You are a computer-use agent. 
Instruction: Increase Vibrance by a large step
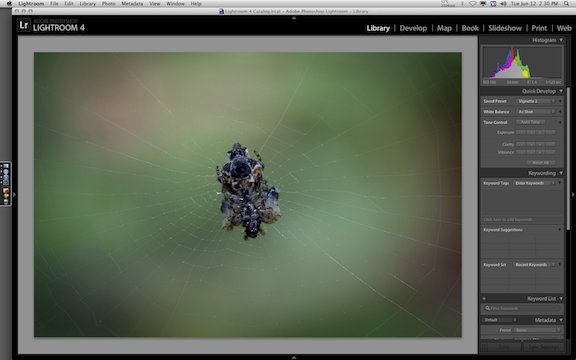[x=550, y=152]
